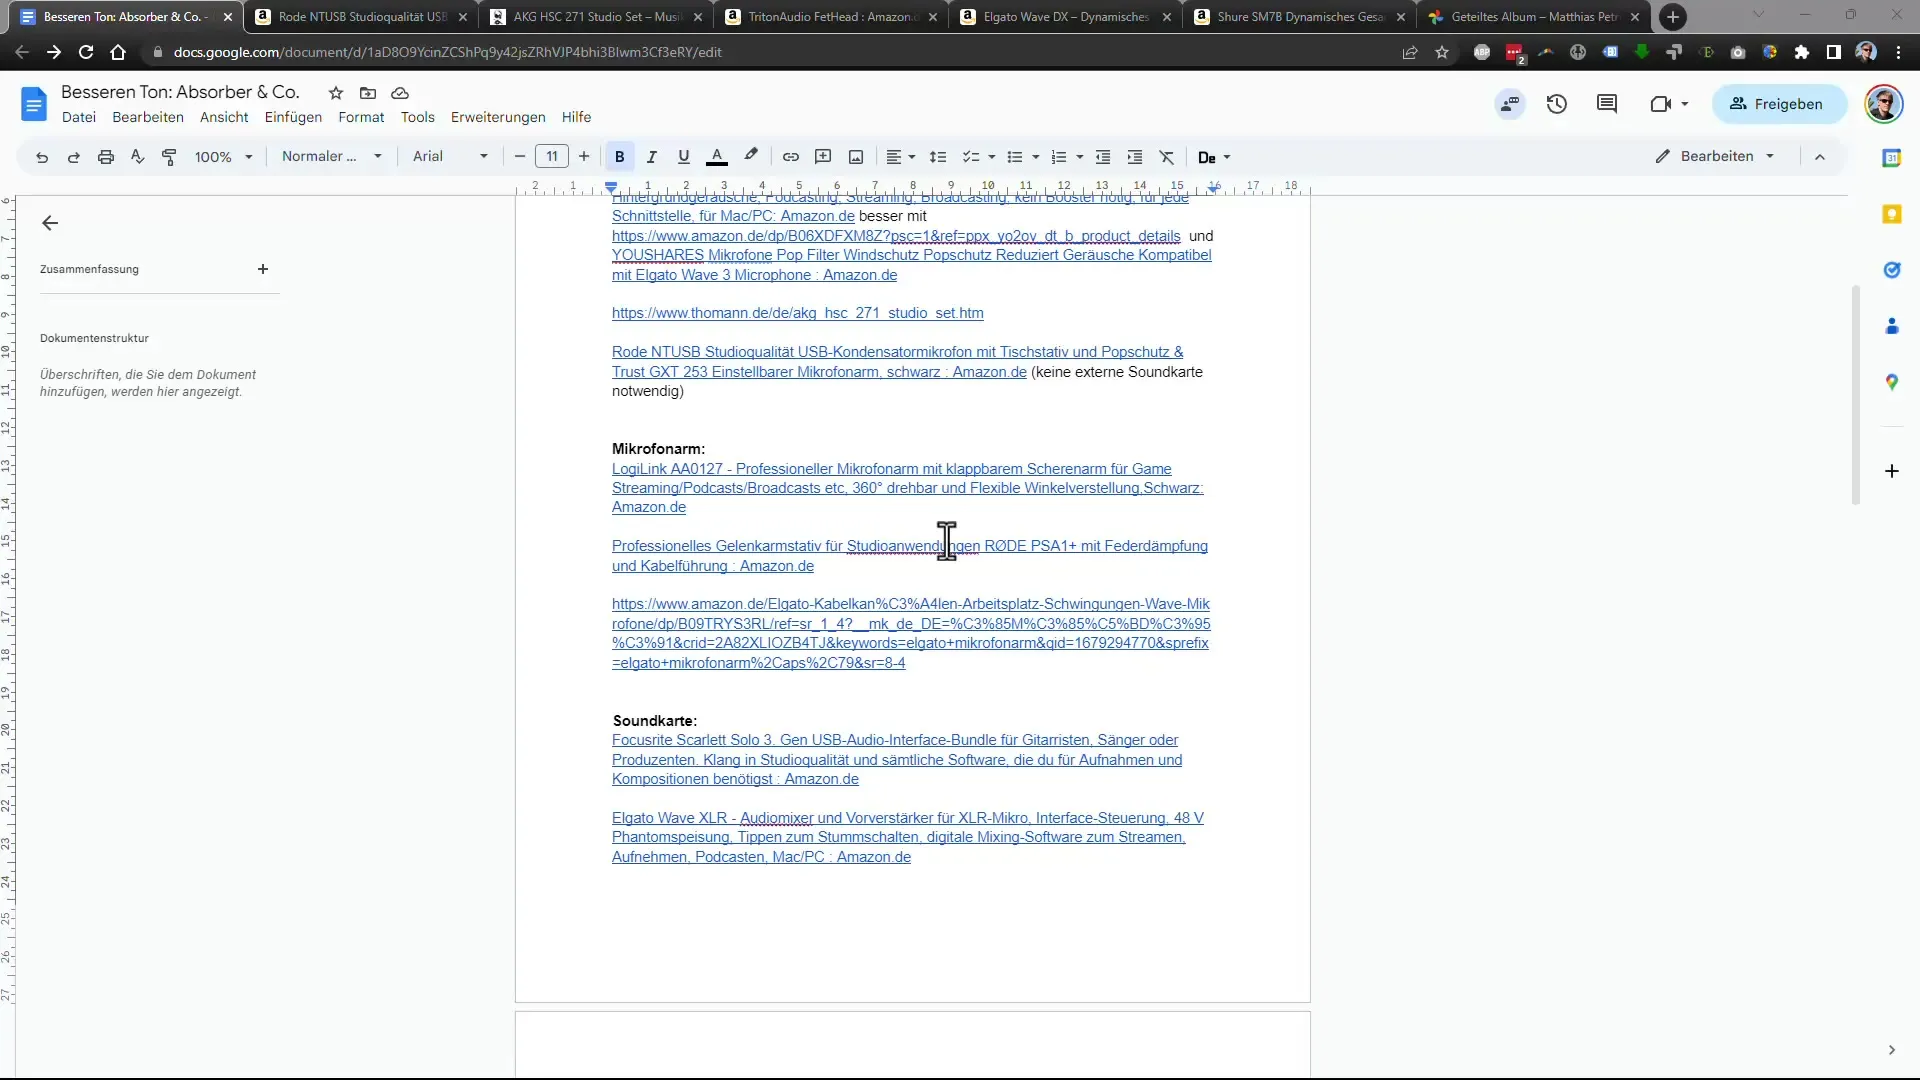Click the Bold formatting icon
The image size is (1920, 1080).
pyautogui.click(x=621, y=157)
